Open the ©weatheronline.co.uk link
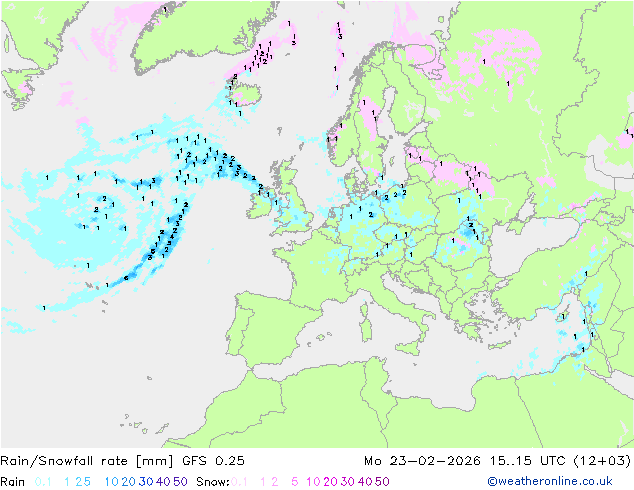Image resolution: width=634 pixels, height=490 pixels. (550, 481)
